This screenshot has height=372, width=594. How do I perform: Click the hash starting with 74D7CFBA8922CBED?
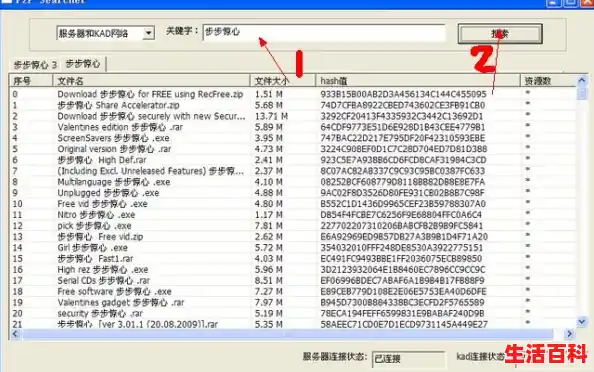[403, 105]
